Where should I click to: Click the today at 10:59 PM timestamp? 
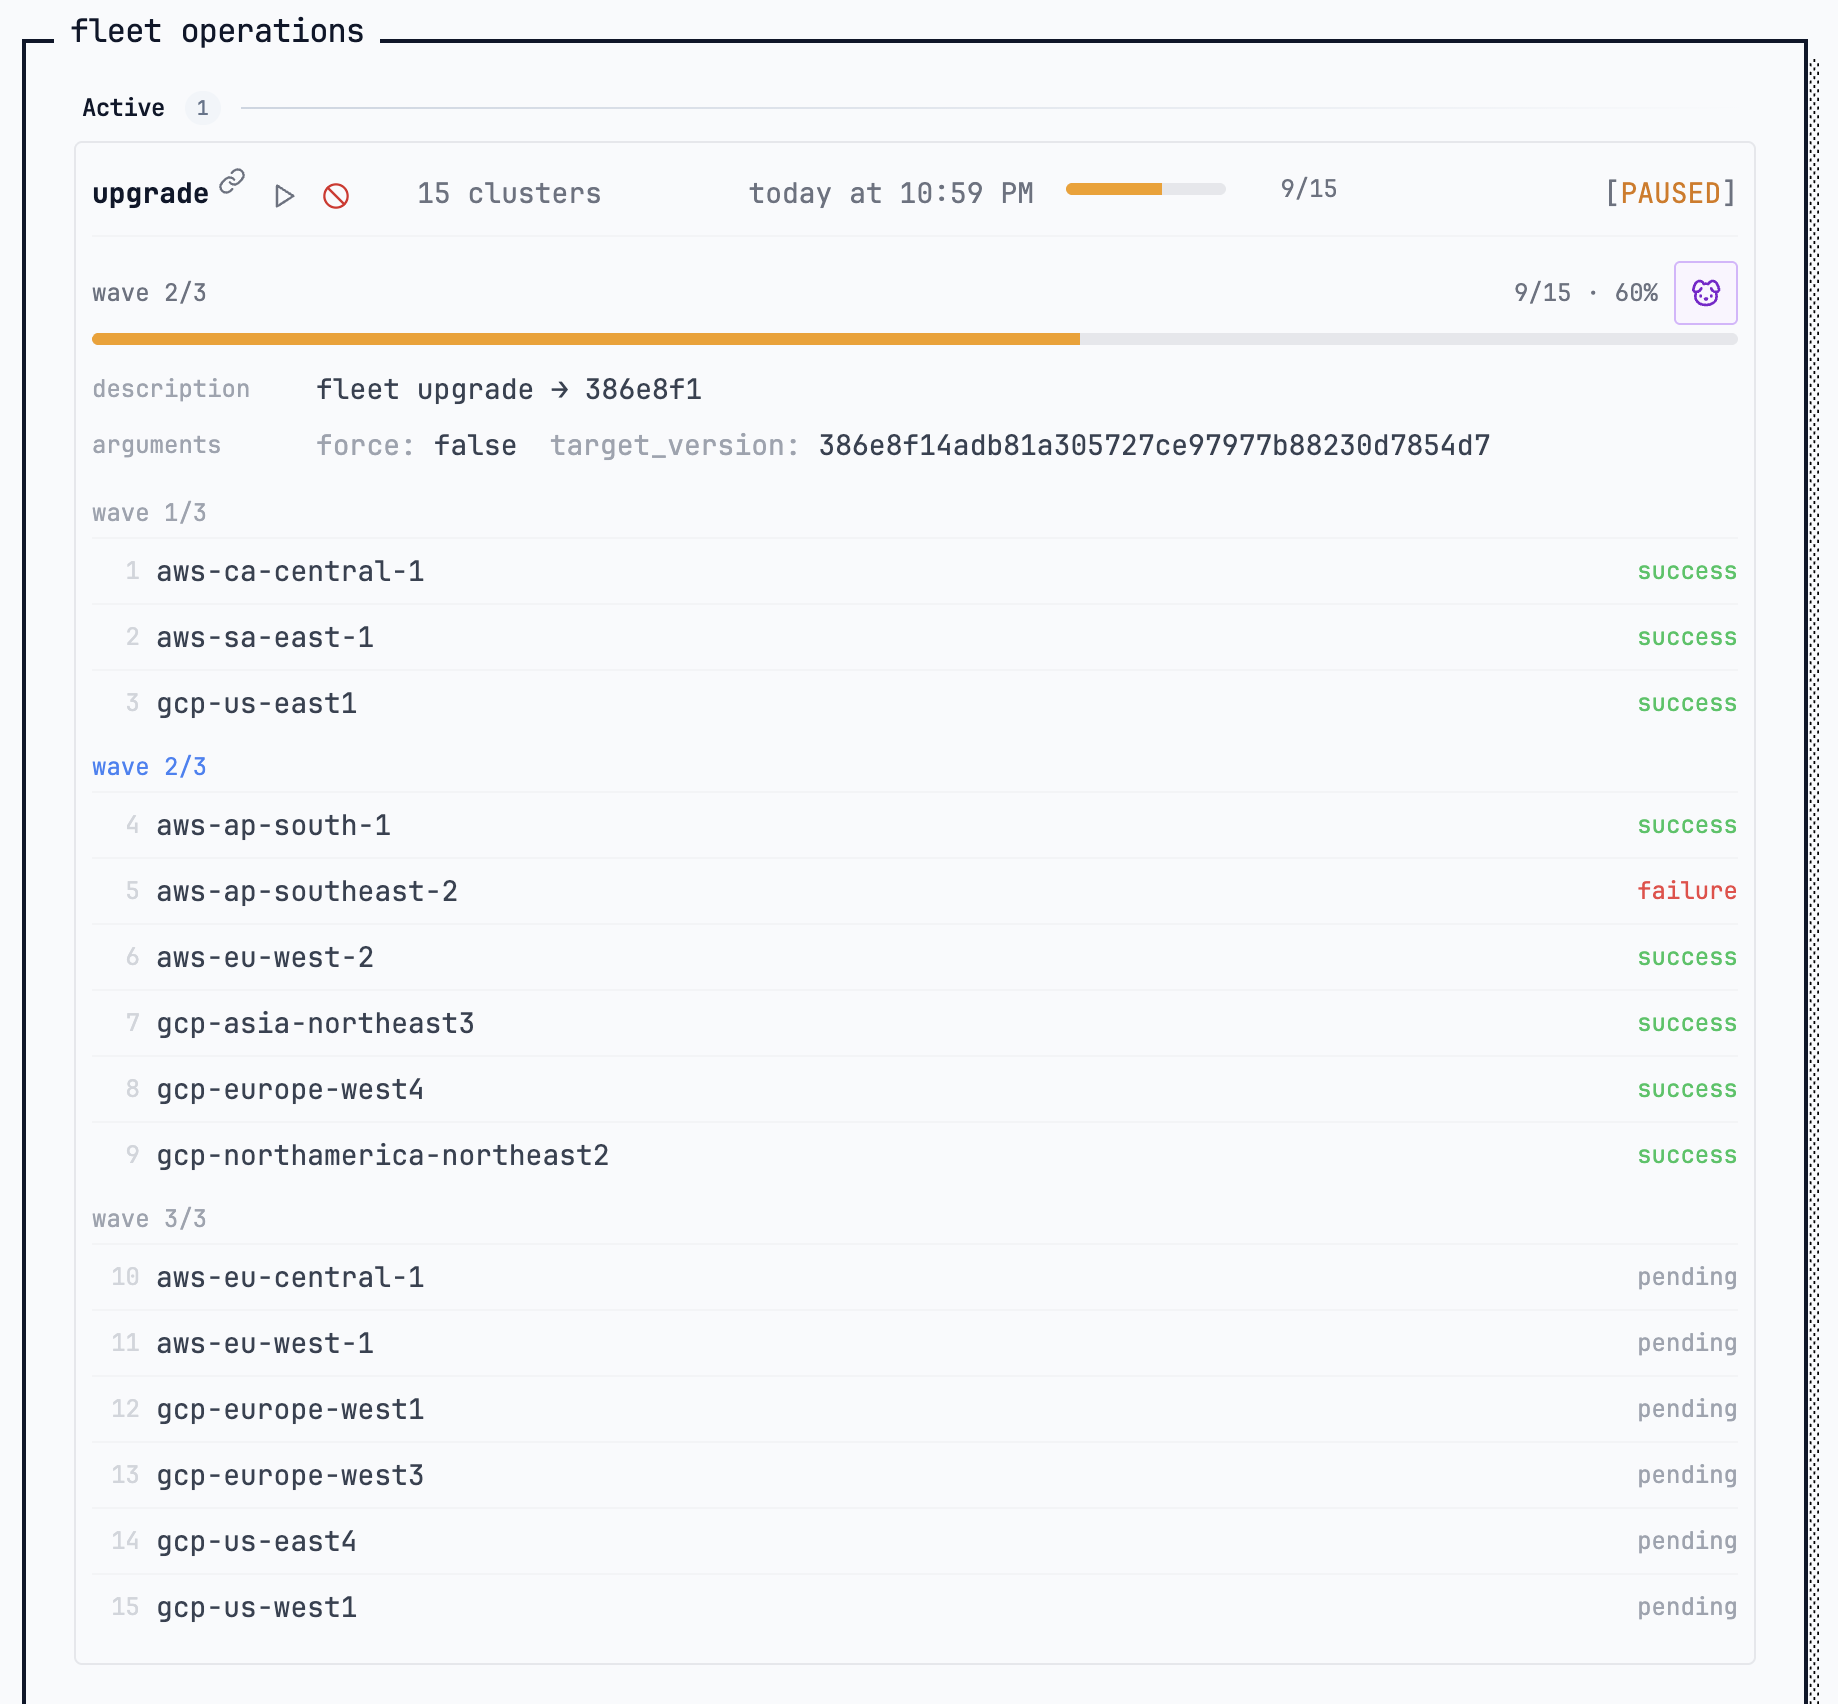click(891, 193)
